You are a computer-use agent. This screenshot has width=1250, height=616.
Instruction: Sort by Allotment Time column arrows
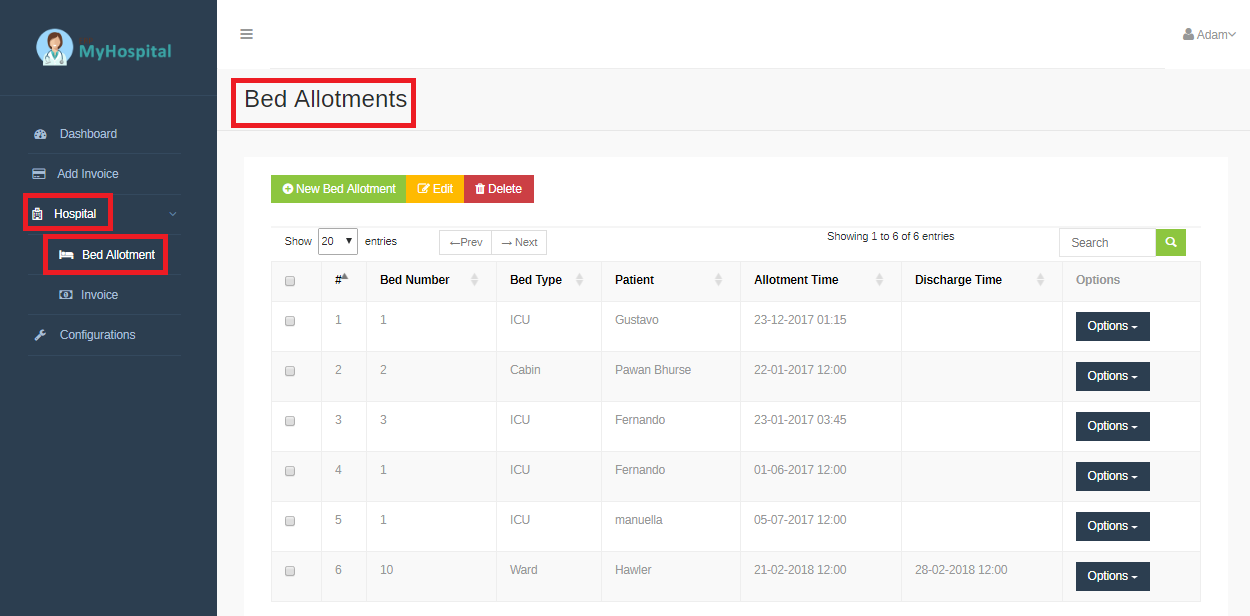coord(880,280)
